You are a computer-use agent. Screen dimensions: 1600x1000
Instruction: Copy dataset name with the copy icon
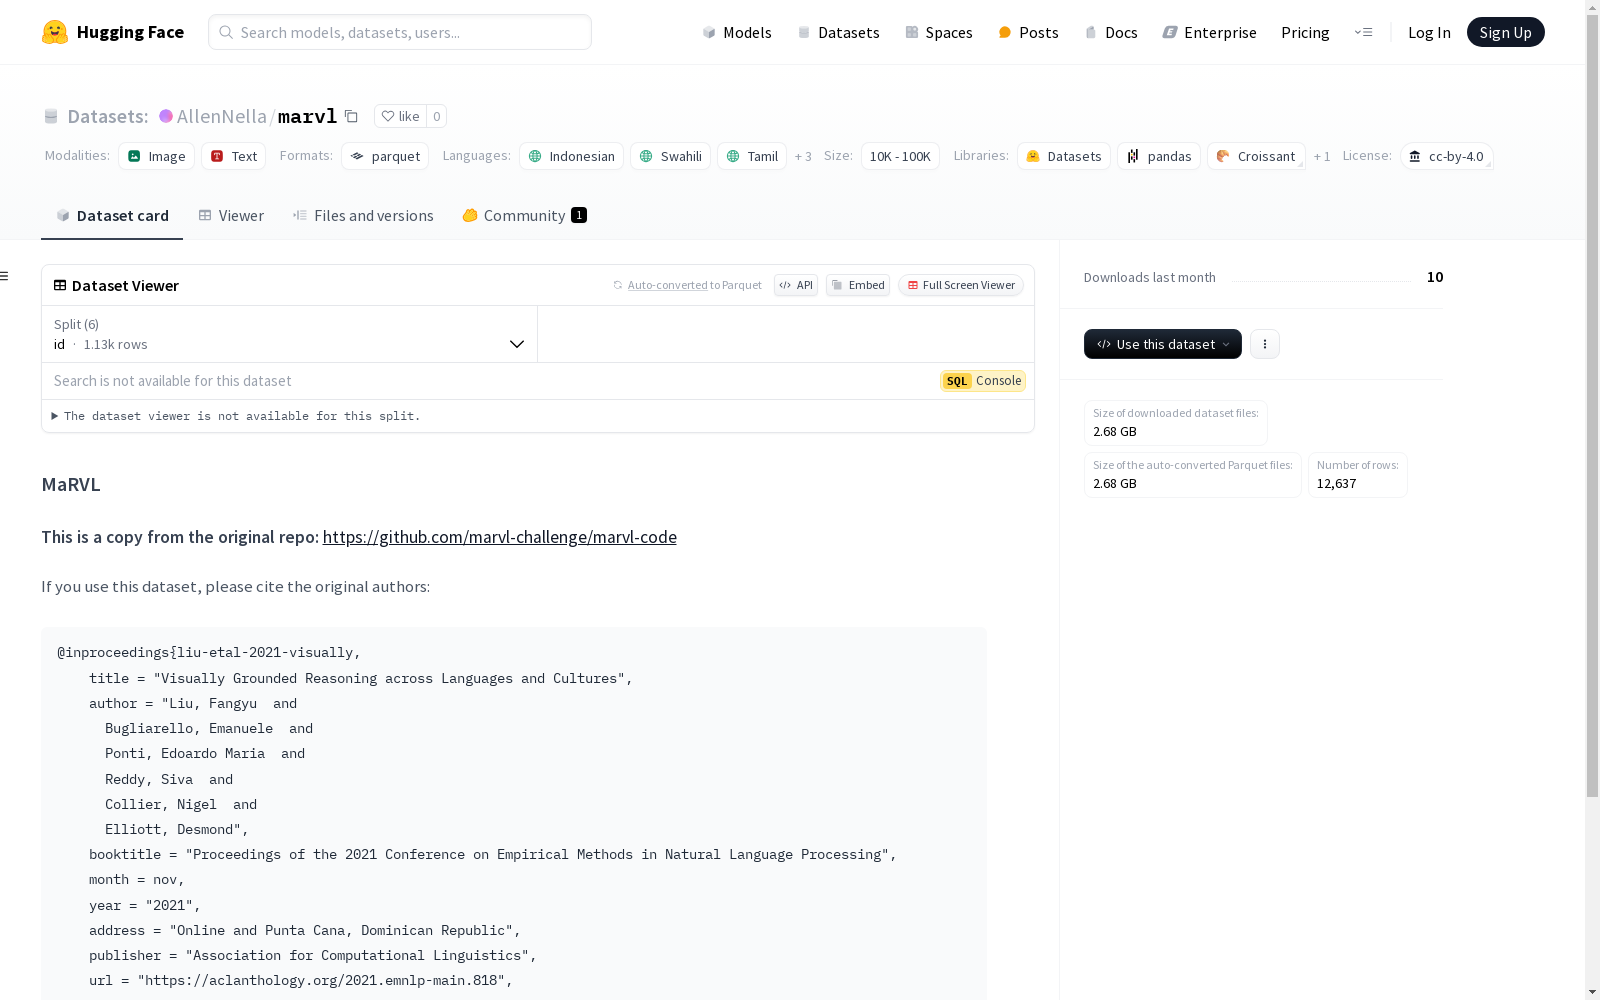coord(351,116)
